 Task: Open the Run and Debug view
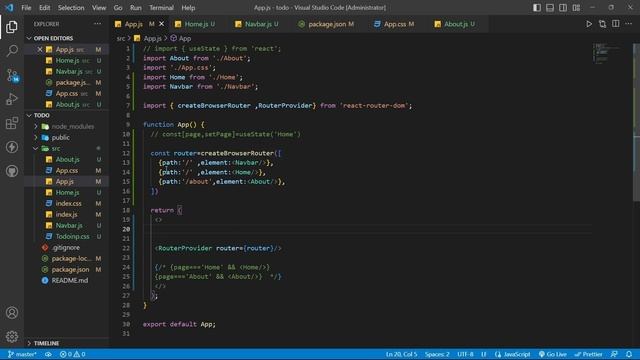(x=12, y=99)
